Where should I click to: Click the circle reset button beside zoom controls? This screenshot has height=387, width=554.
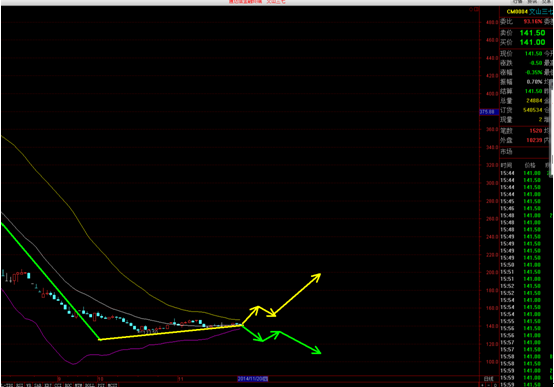point(495,385)
